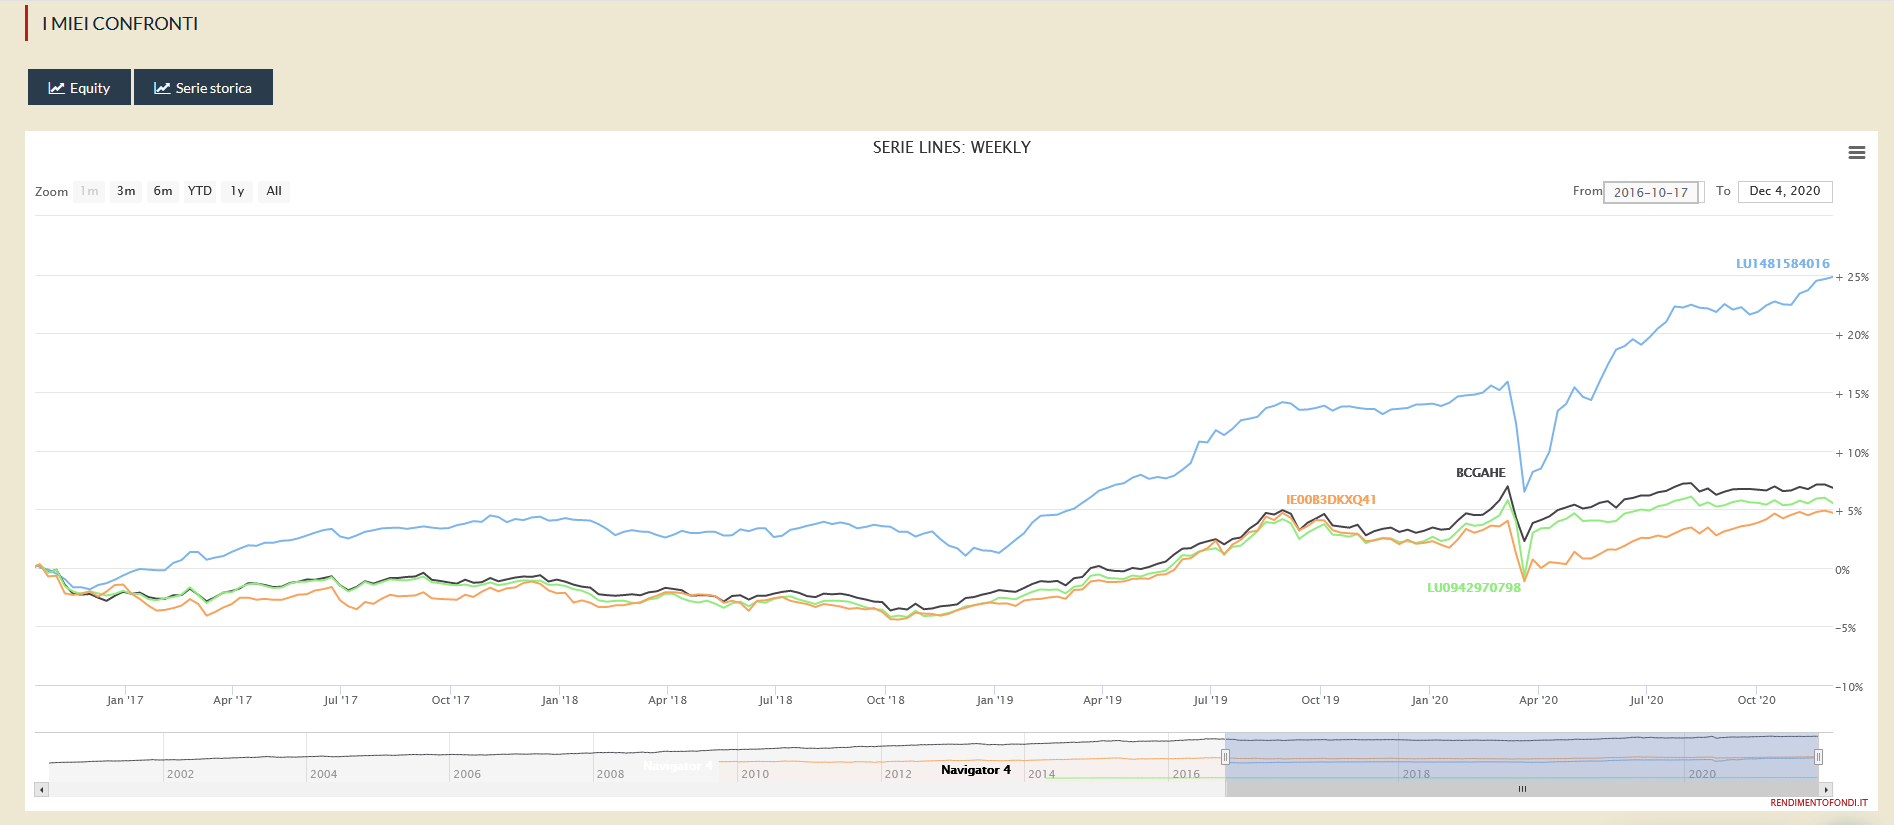Click the navigator scrollbar thumb grip
The image size is (1894, 825).
[x=1522, y=790]
